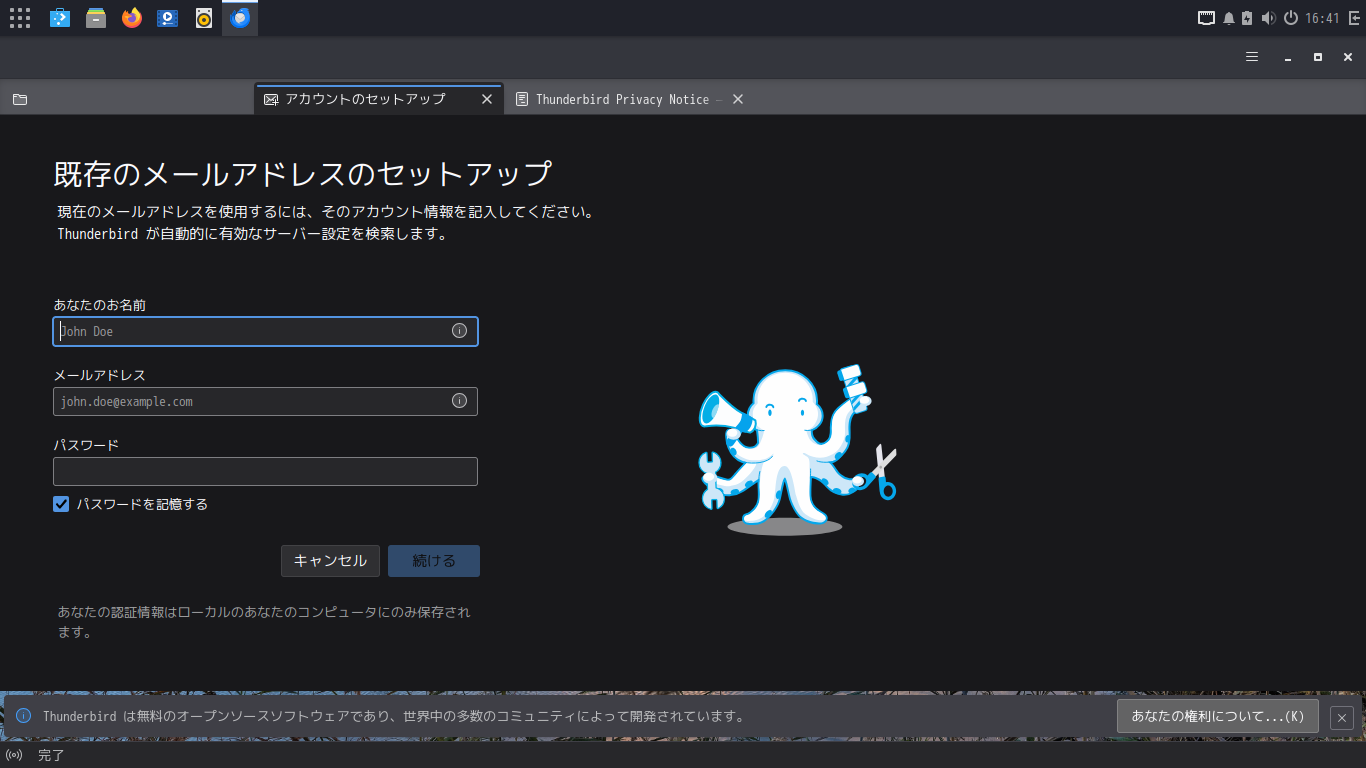Check the battery charging indicator
This screenshot has height=768, width=1366.
[x=1247, y=18]
